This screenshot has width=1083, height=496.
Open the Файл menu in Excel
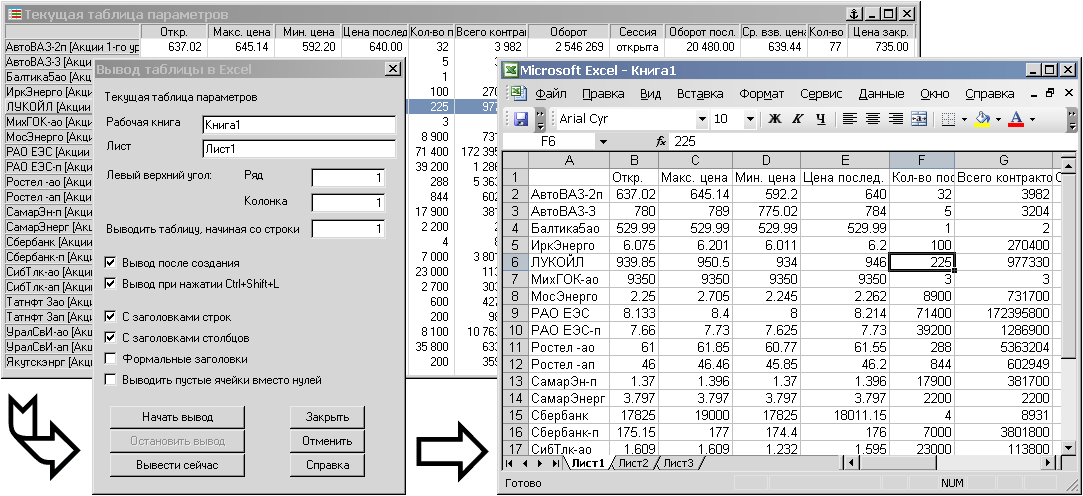(551, 94)
